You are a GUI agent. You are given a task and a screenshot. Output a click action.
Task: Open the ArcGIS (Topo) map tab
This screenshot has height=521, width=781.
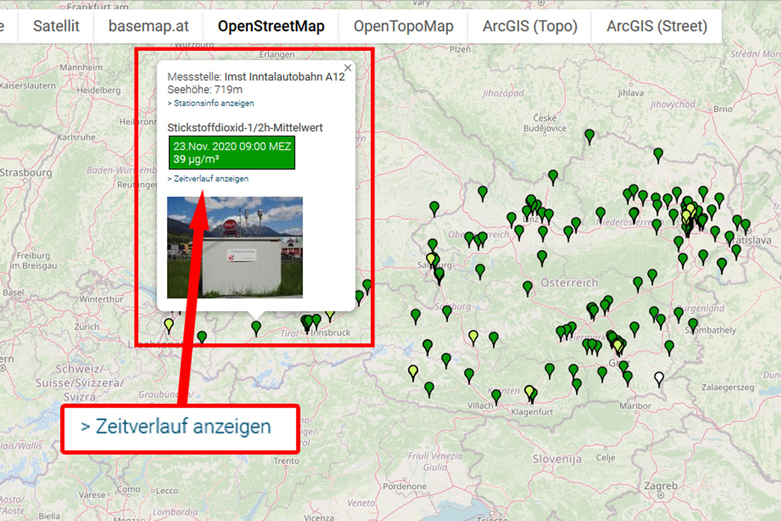[529, 26]
